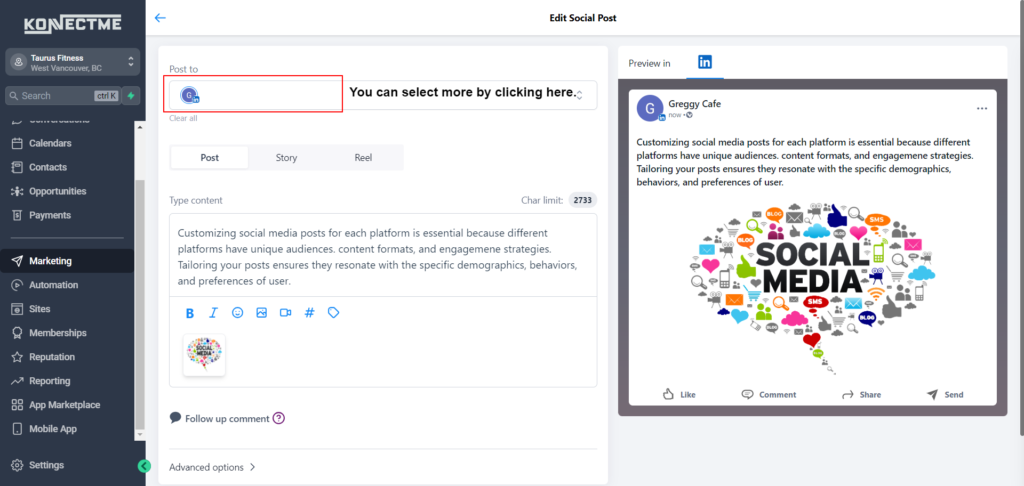
Task: Click the back arrow beside Edit Social Post
Action: point(161,17)
